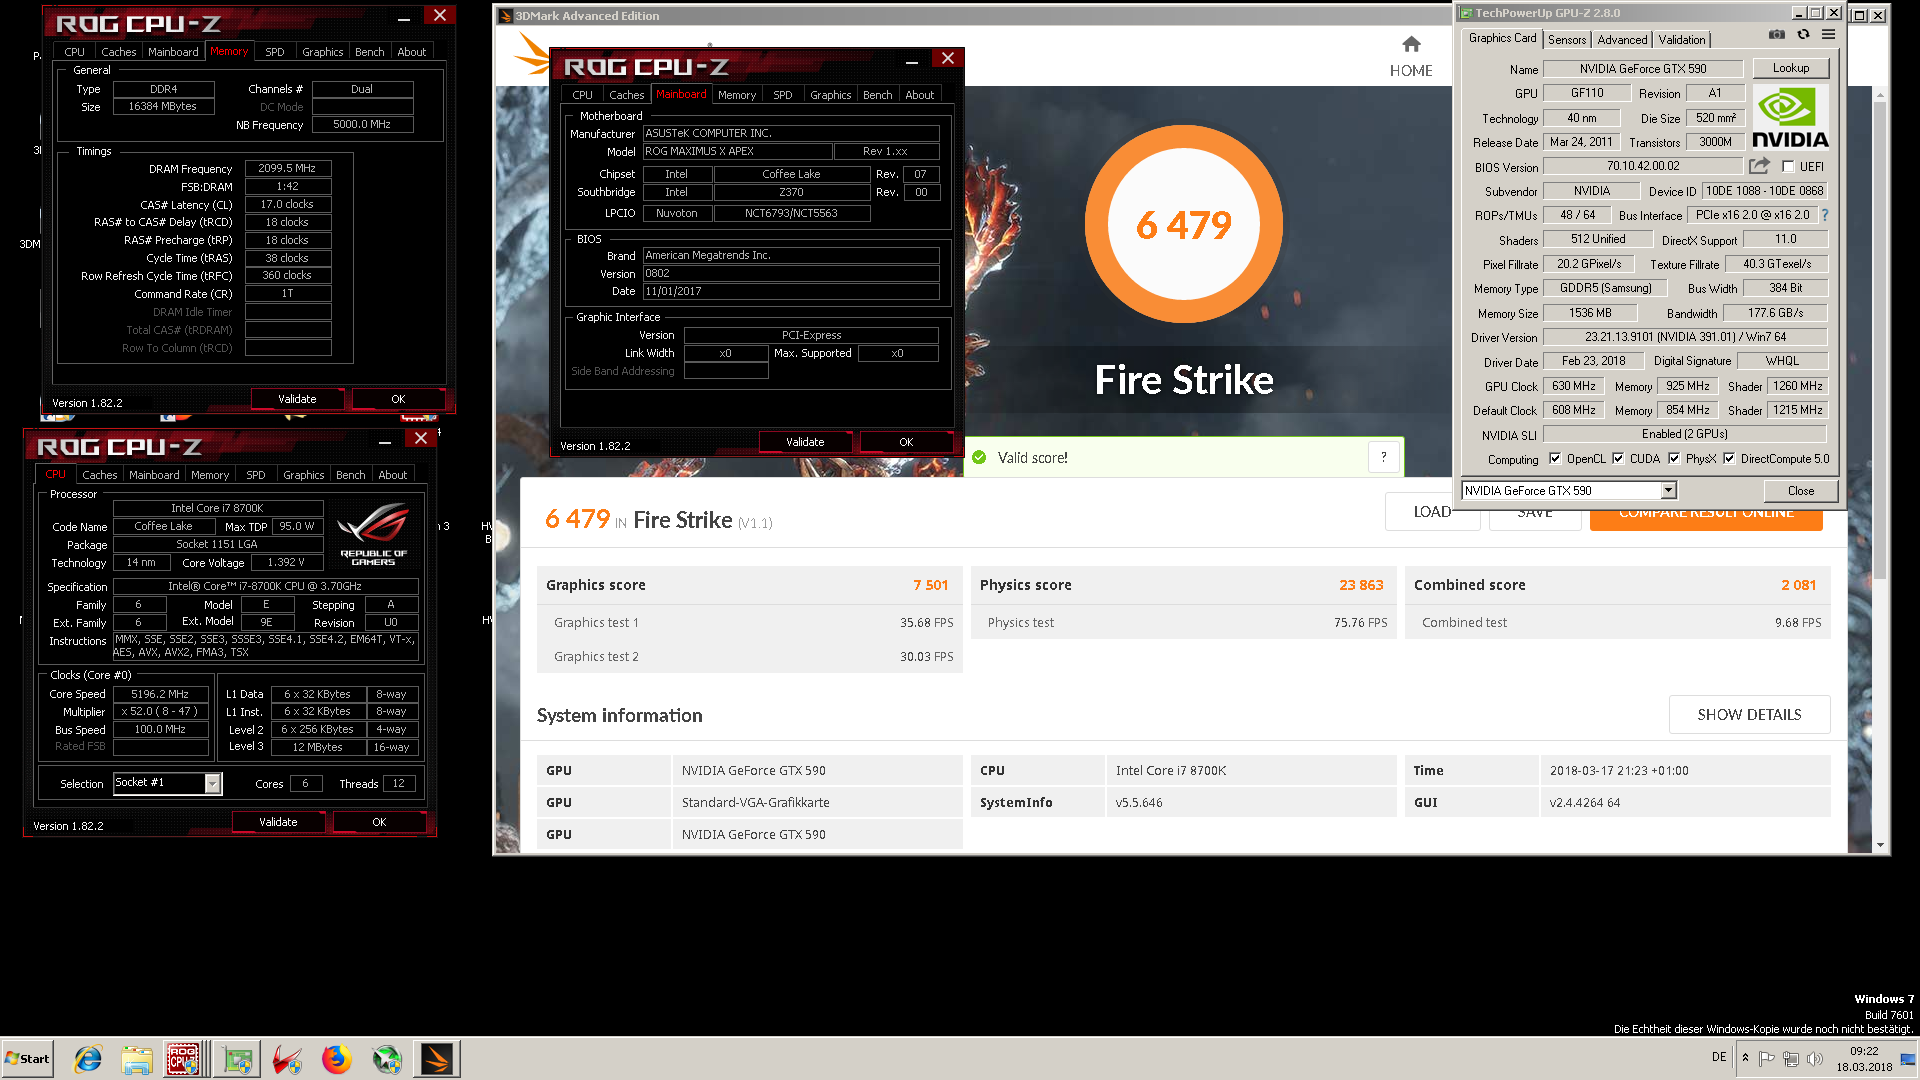This screenshot has width=1920, height=1080.
Task: Select Graphics tab in bottom CPU-Z window
Action: [x=304, y=475]
